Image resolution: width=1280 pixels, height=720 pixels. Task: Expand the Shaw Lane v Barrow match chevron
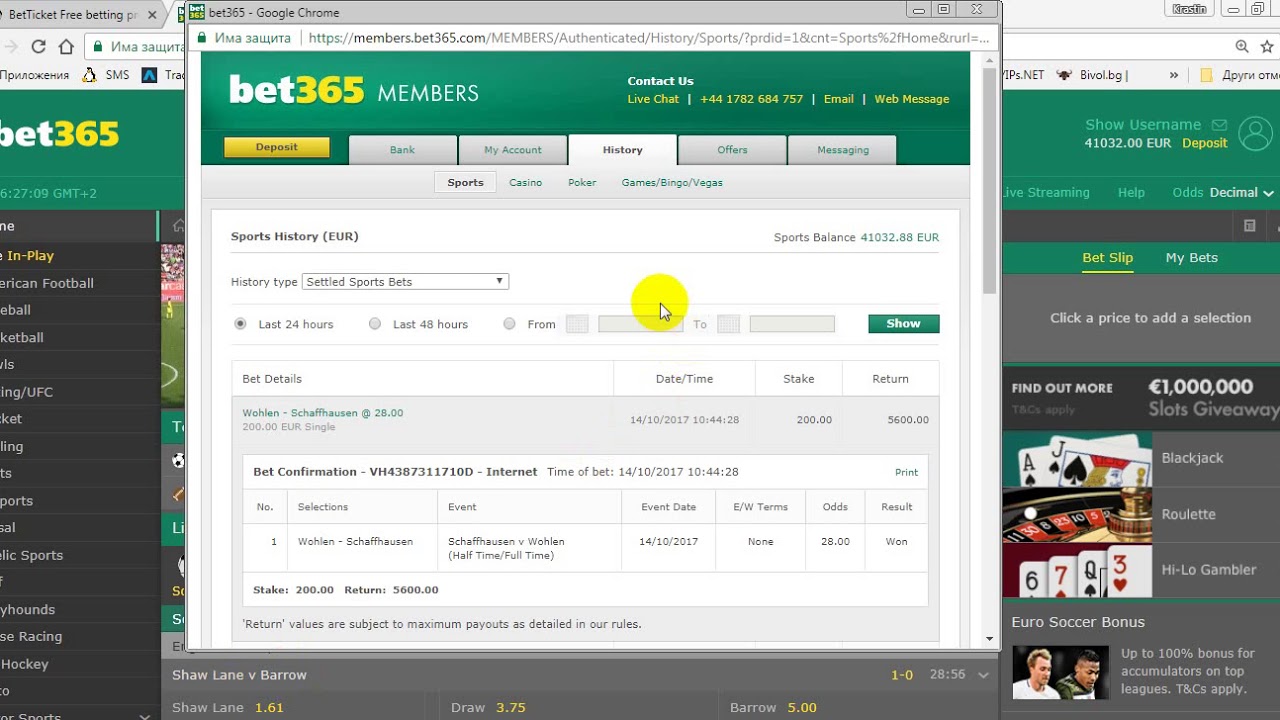pos(983,675)
